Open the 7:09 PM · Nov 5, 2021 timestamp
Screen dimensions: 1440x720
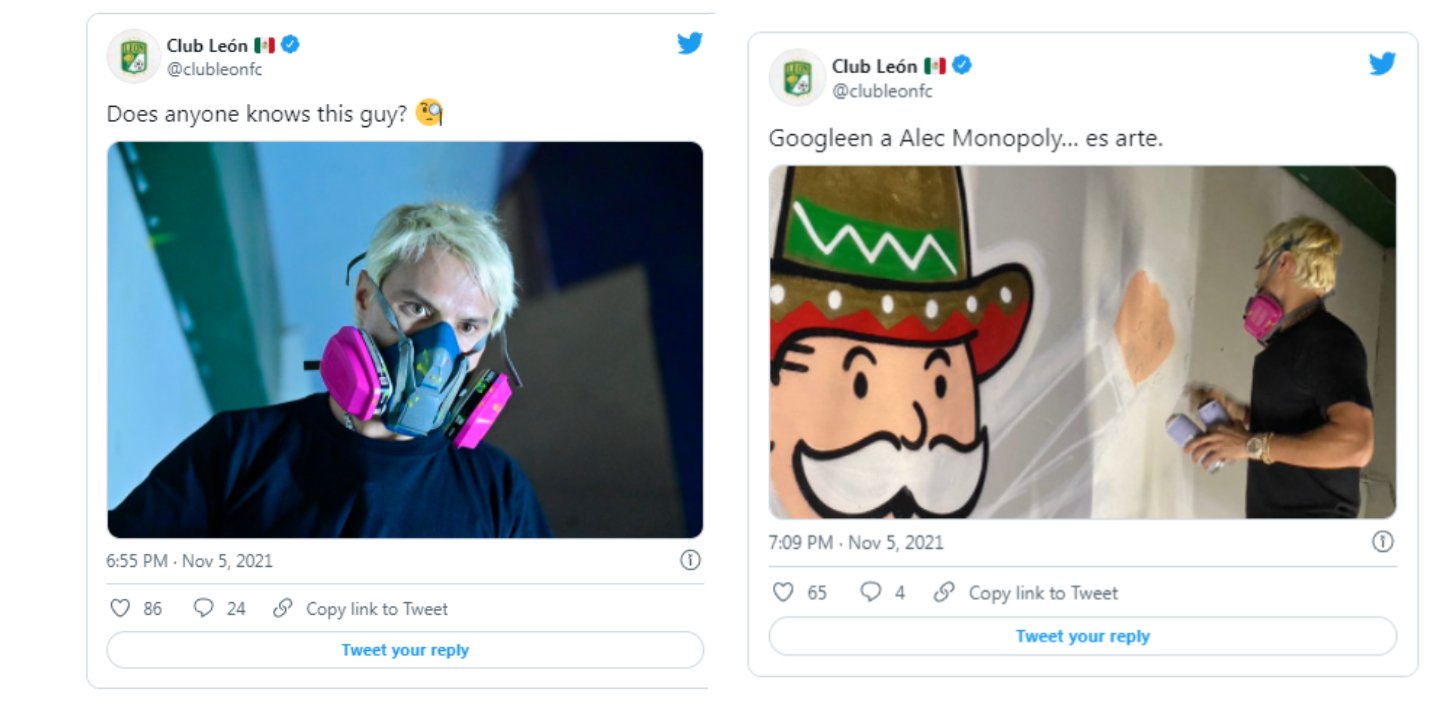pyautogui.click(x=855, y=543)
